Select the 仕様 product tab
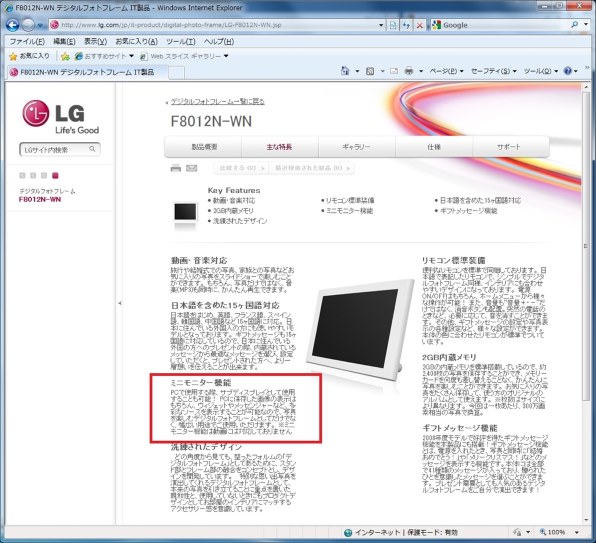 [434, 147]
